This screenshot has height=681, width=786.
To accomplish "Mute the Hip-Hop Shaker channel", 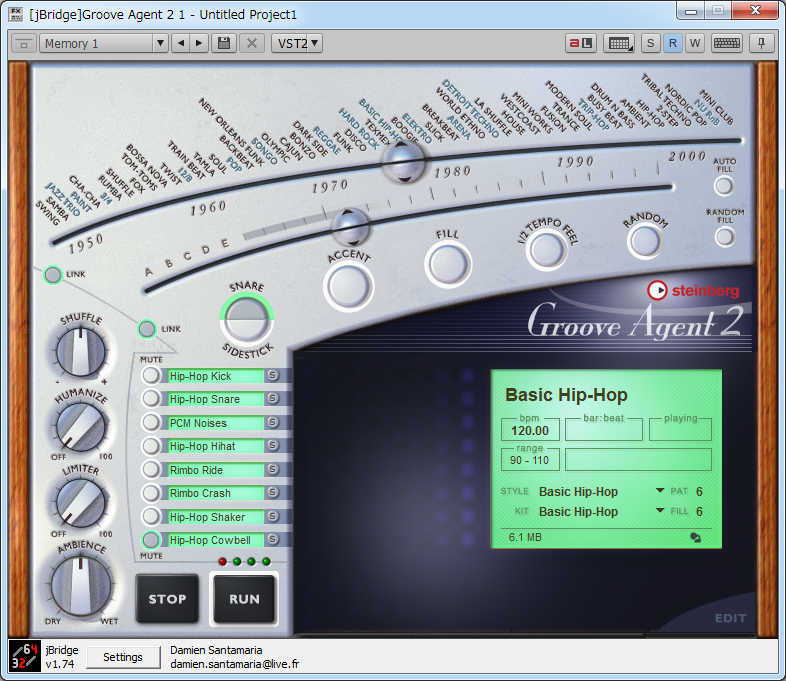I will coord(151,516).
